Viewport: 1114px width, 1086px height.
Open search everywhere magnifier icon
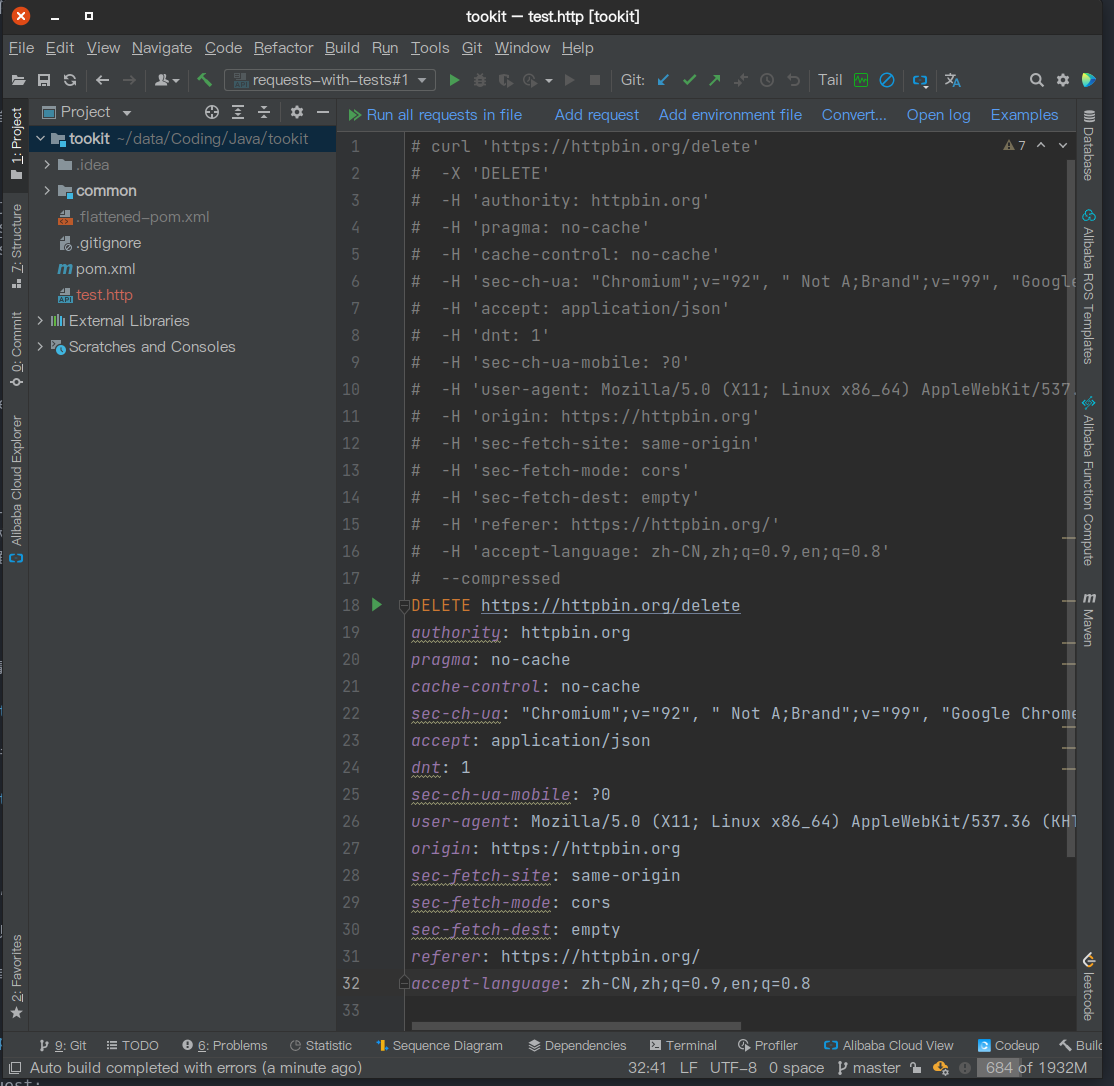pyautogui.click(x=1037, y=80)
